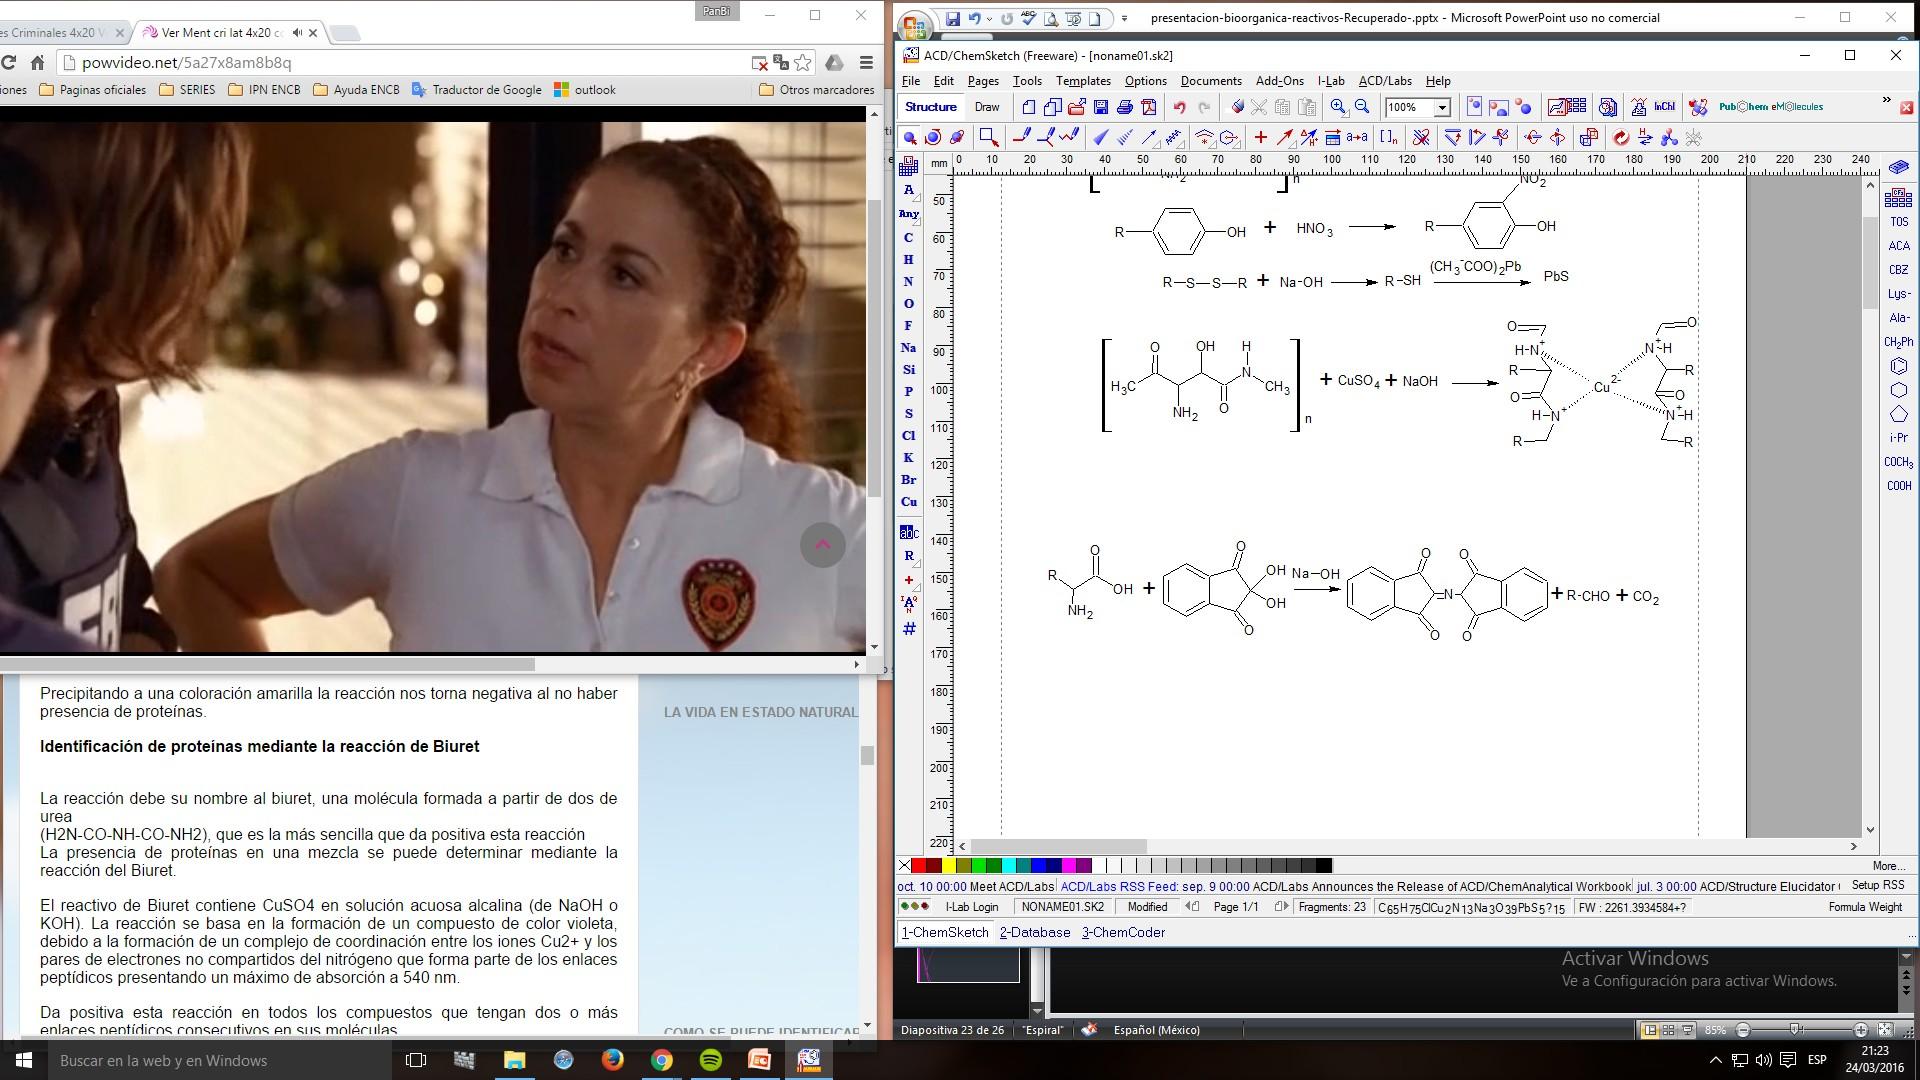Show hidden system tray icons

[x=1715, y=1060]
